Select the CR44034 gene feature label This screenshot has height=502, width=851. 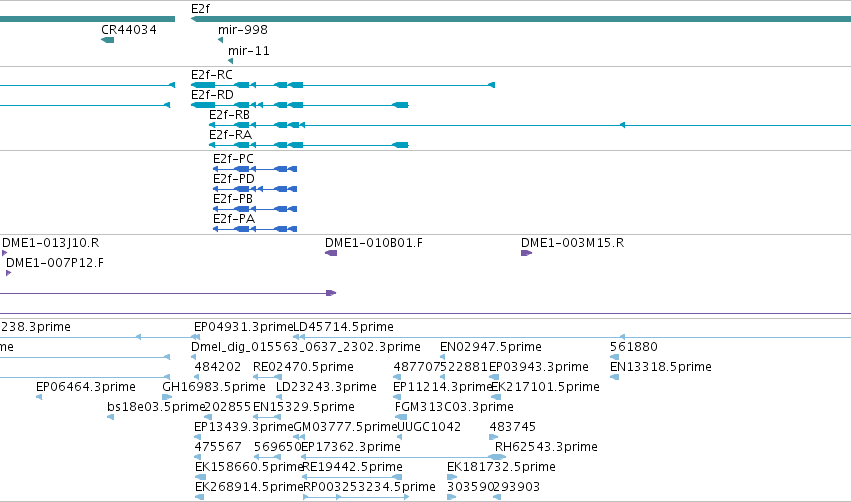pyautogui.click(x=129, y=30)
